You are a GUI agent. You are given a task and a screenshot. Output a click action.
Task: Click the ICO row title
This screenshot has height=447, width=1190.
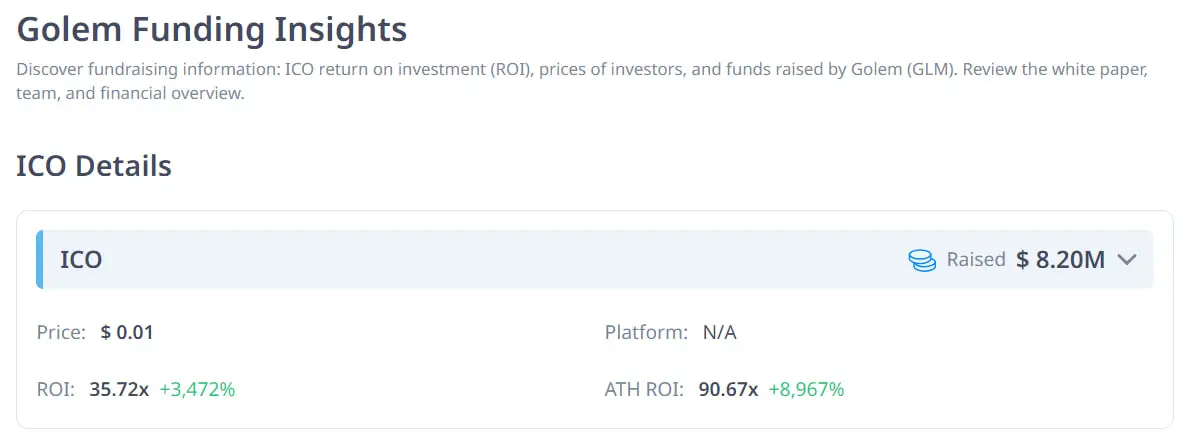(x=81, y=260)
